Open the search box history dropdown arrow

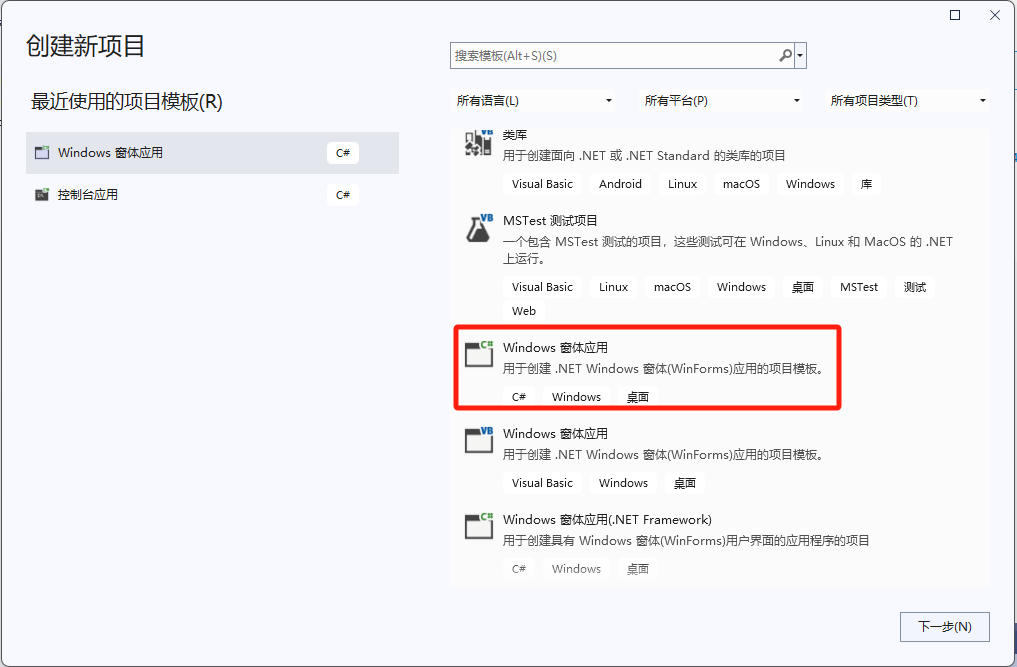tap(800, 56)
